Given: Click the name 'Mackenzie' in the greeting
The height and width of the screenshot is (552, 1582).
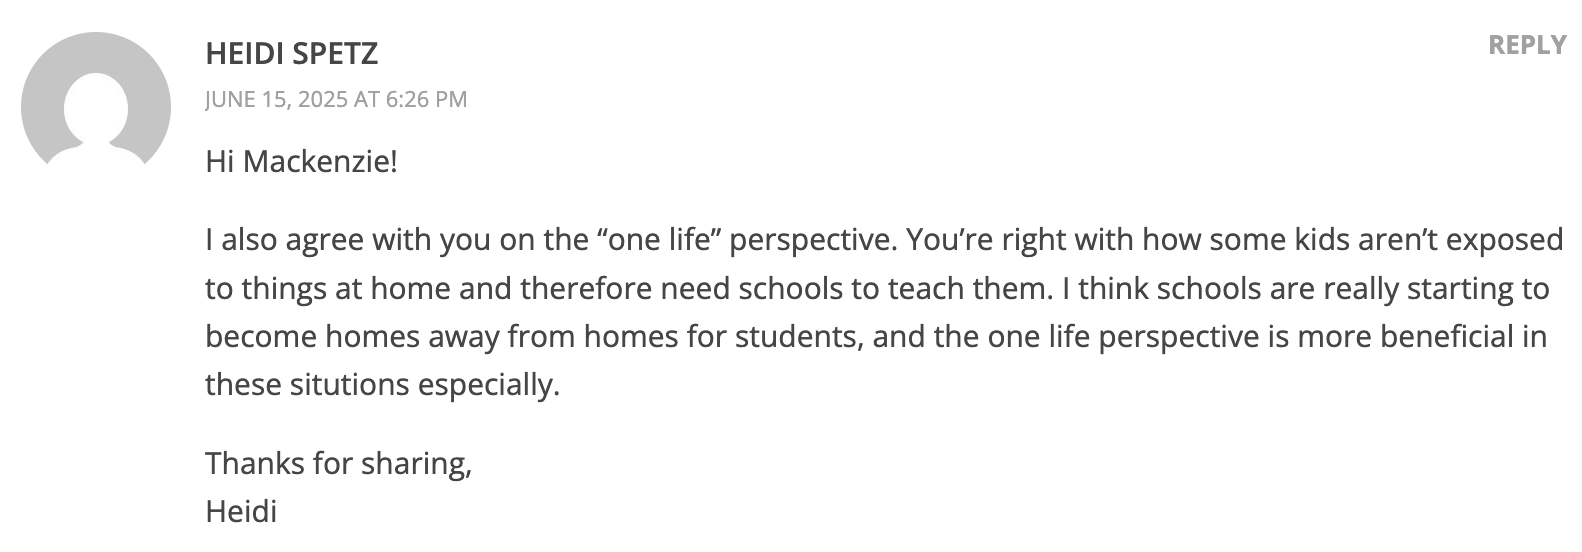Looking at the screenshot, I should click(319, 160).
